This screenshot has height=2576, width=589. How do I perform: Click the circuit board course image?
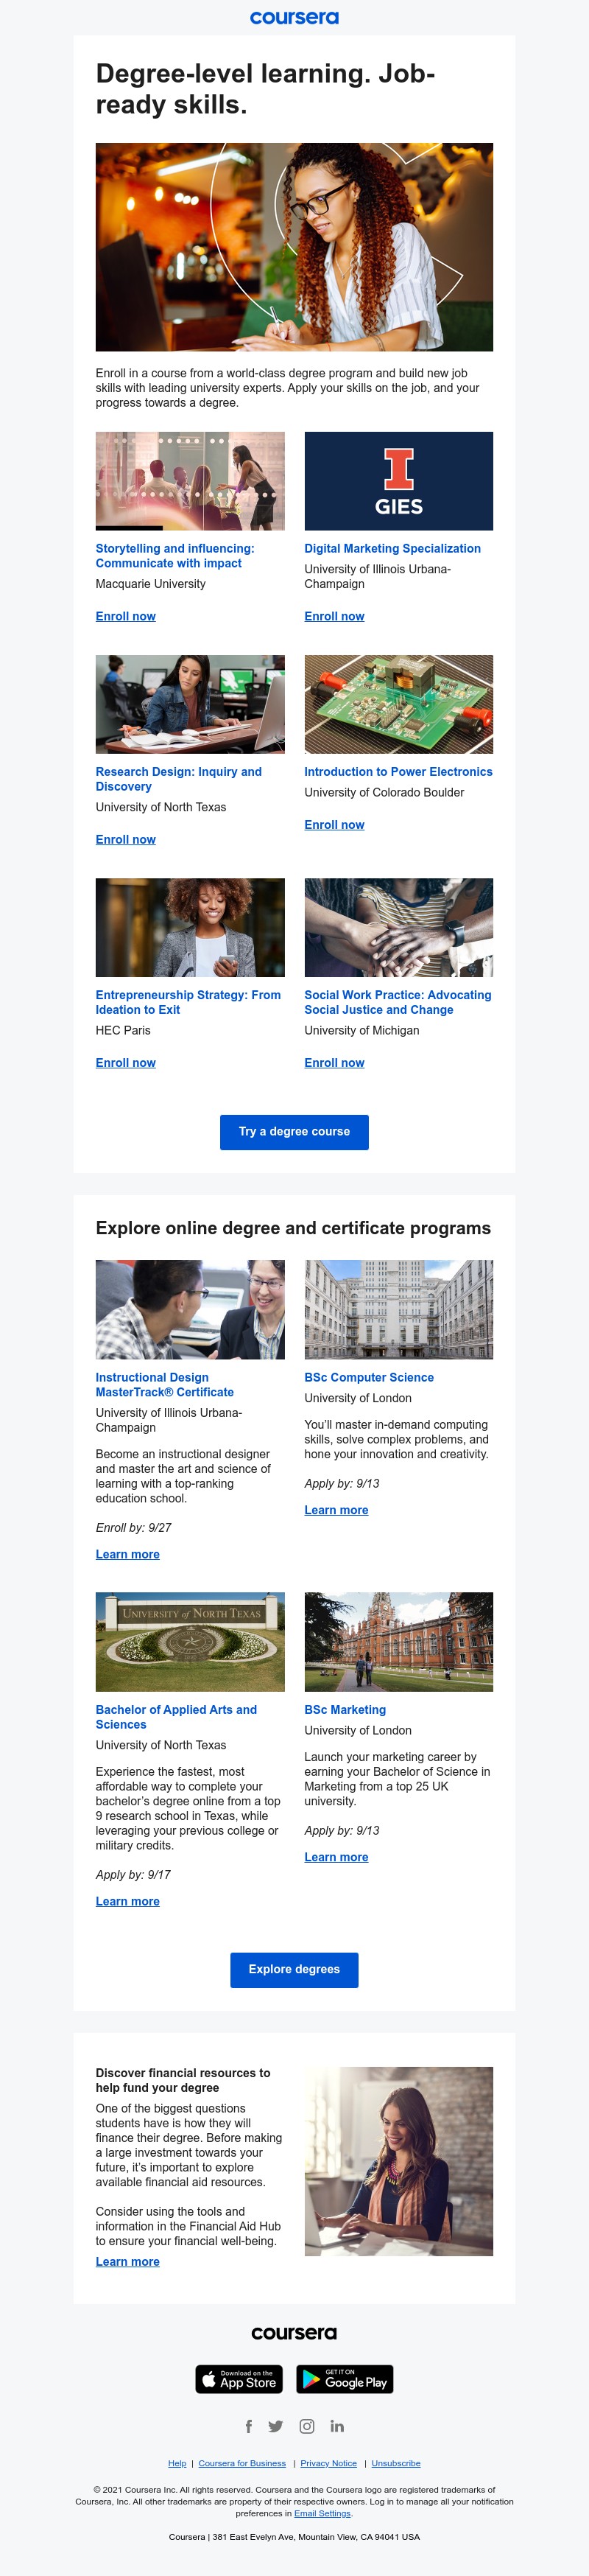click(399, 704)
